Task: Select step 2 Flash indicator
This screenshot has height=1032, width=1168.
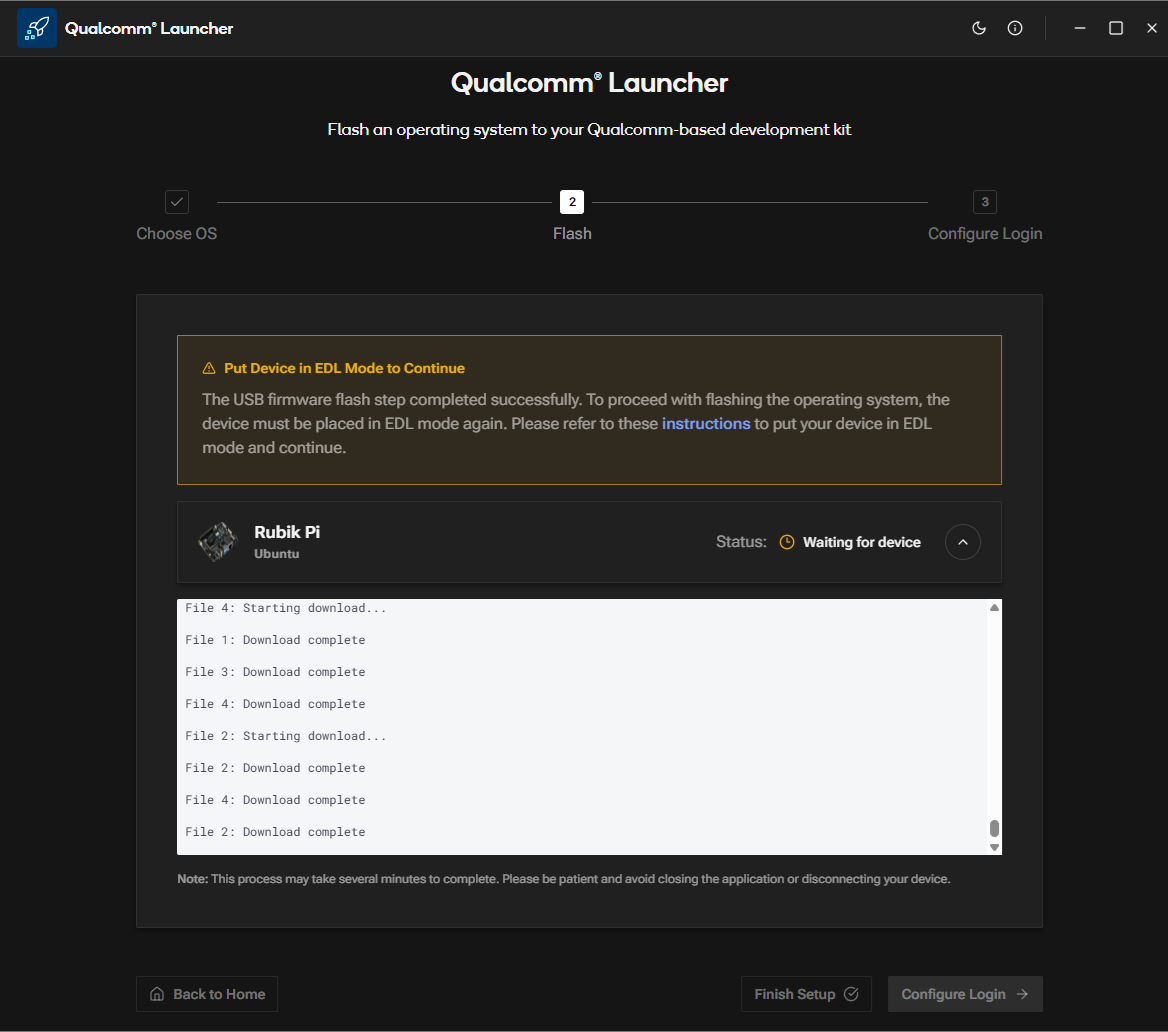Action: pos(572,202)
